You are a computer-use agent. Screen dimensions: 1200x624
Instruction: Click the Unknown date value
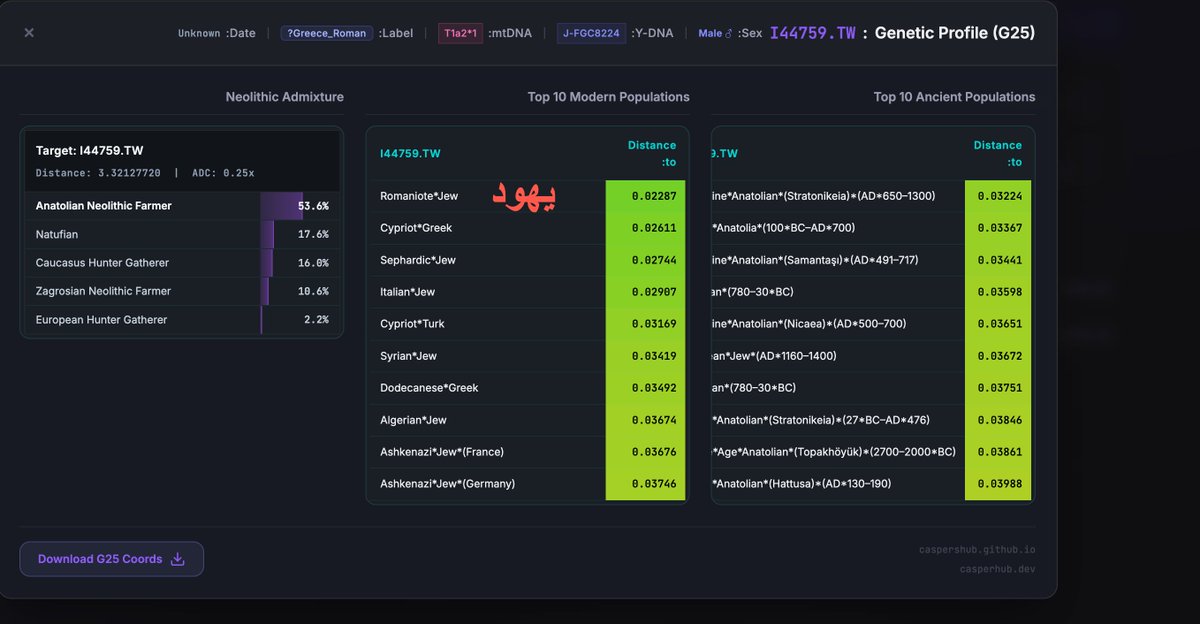click(199, 33)
